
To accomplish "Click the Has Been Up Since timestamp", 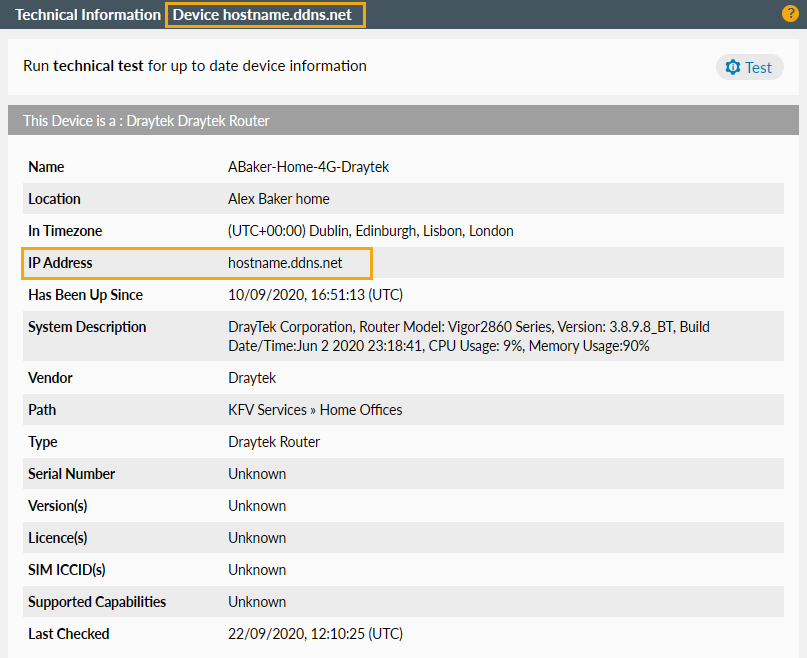I will click(315, 294).
